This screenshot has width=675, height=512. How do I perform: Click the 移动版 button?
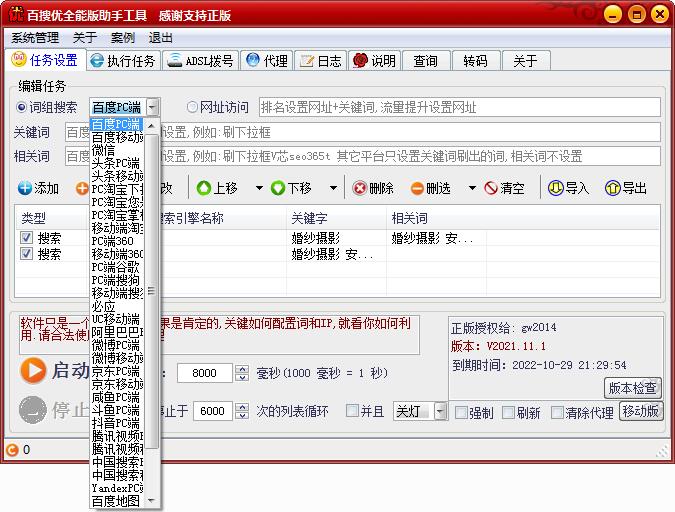641,411
